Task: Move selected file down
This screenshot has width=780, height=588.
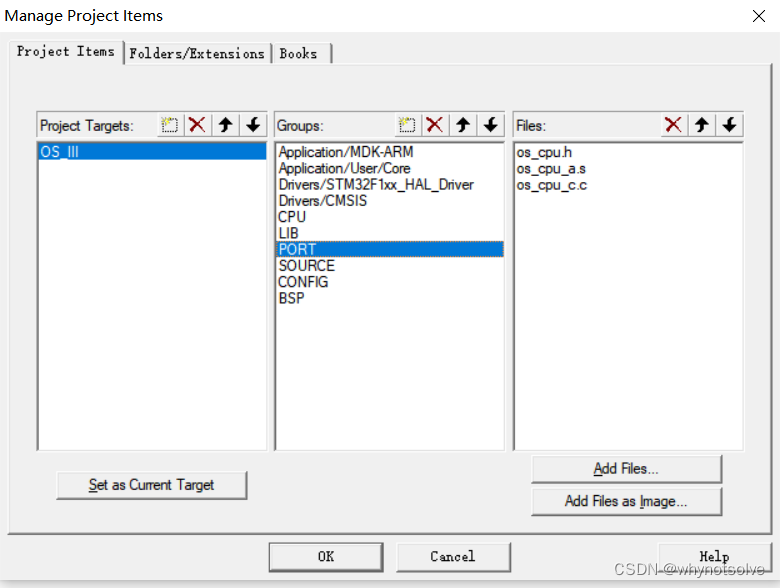Action: tap(730, 124)
